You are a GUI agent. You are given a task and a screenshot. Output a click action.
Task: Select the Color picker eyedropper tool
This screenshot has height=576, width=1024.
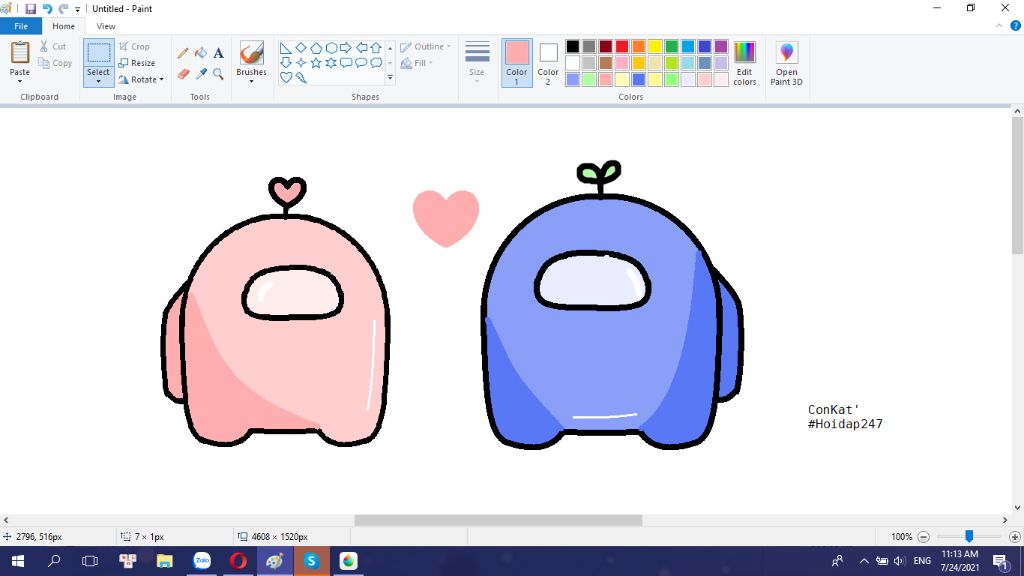click(201, 74)
